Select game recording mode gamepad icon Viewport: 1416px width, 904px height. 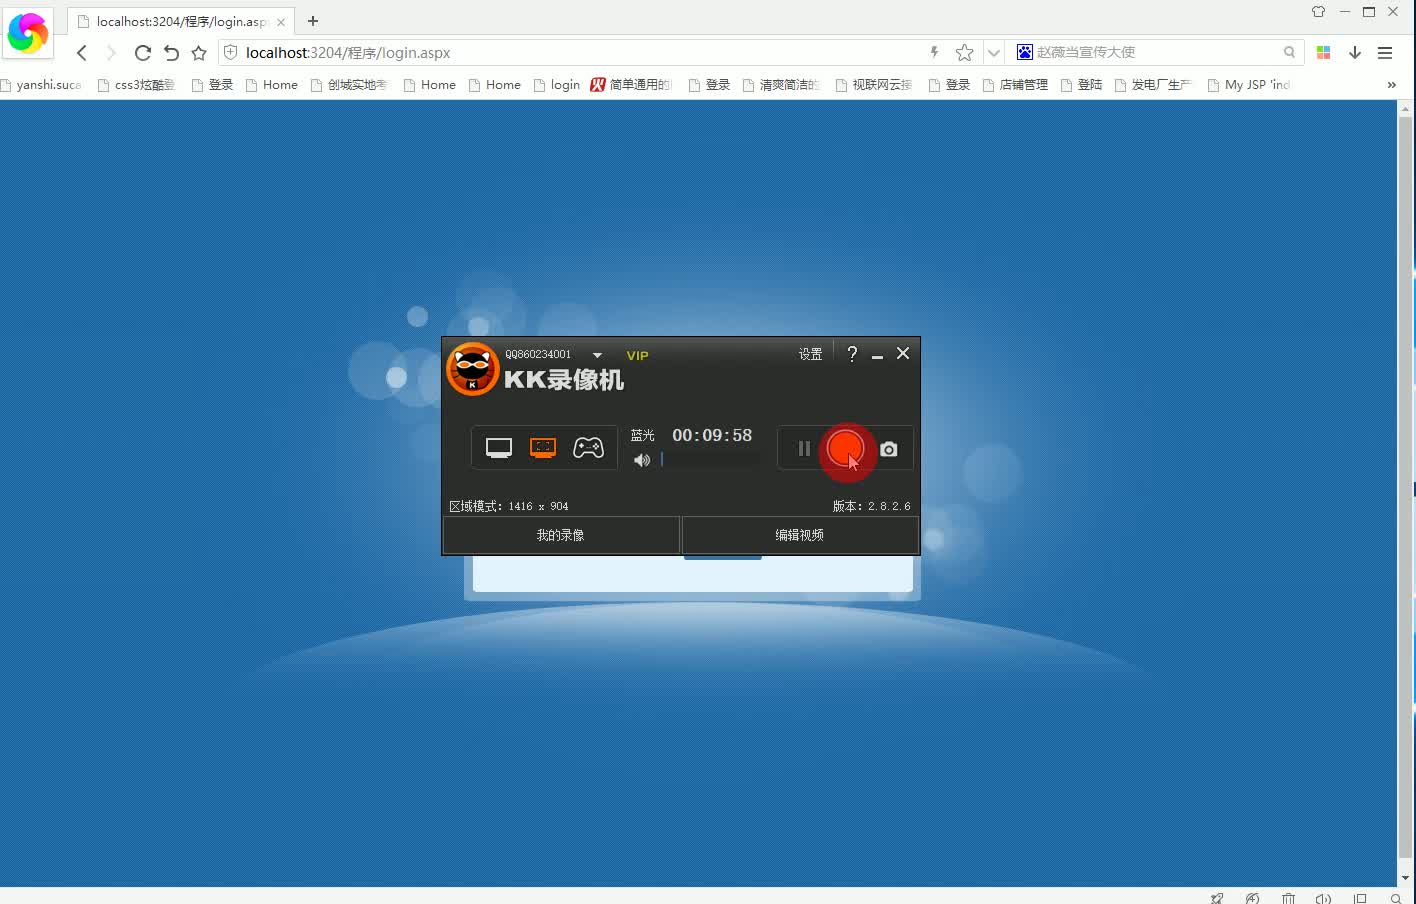click(x=588, y=447)
